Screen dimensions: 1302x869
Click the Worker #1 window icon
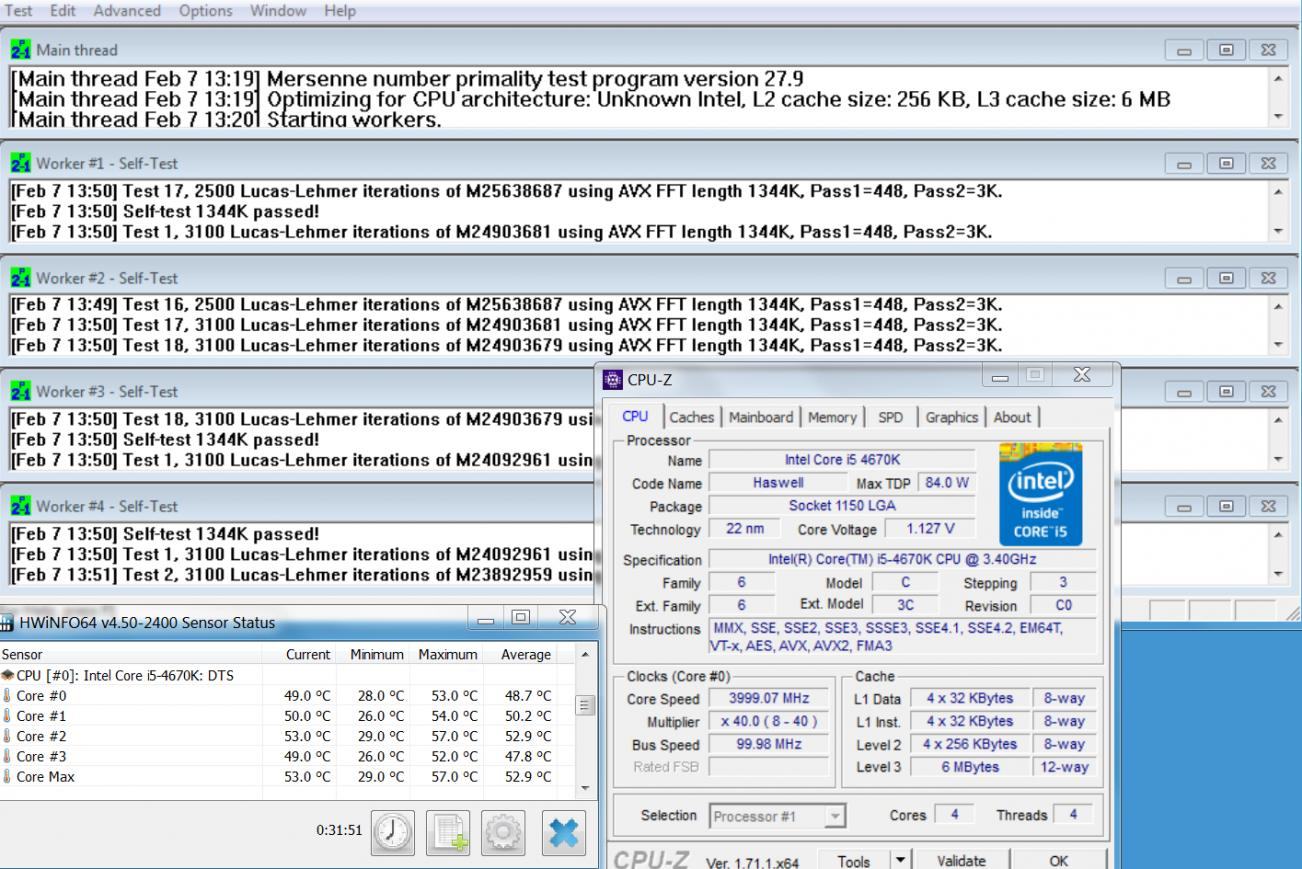19,163
